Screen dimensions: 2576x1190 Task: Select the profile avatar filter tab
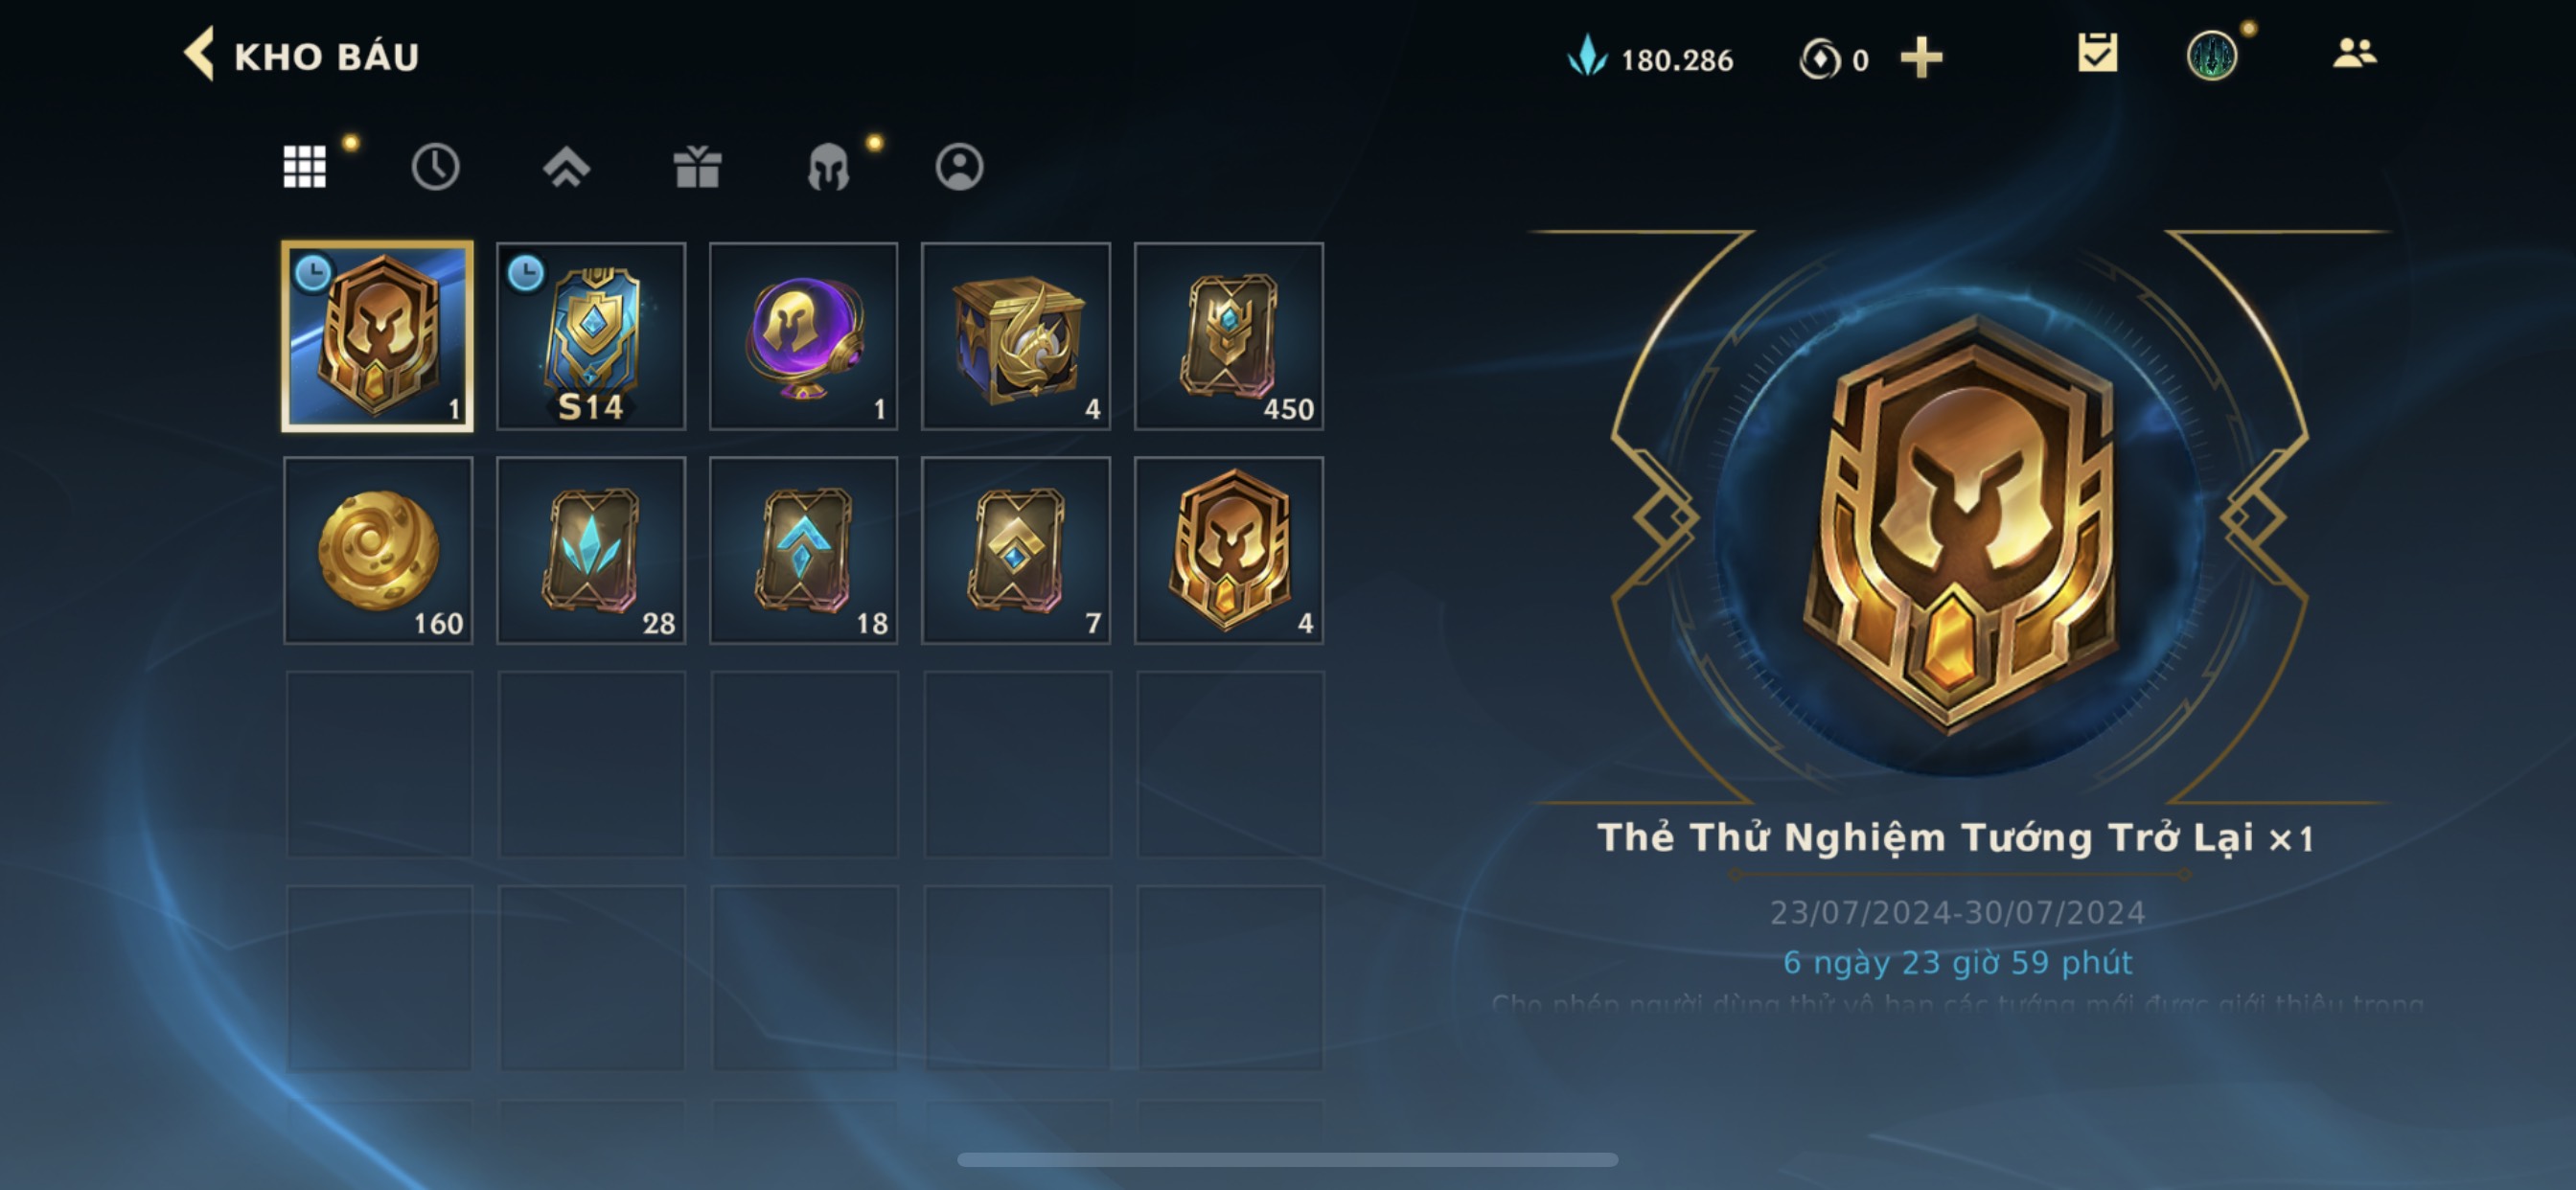point(959,167)
